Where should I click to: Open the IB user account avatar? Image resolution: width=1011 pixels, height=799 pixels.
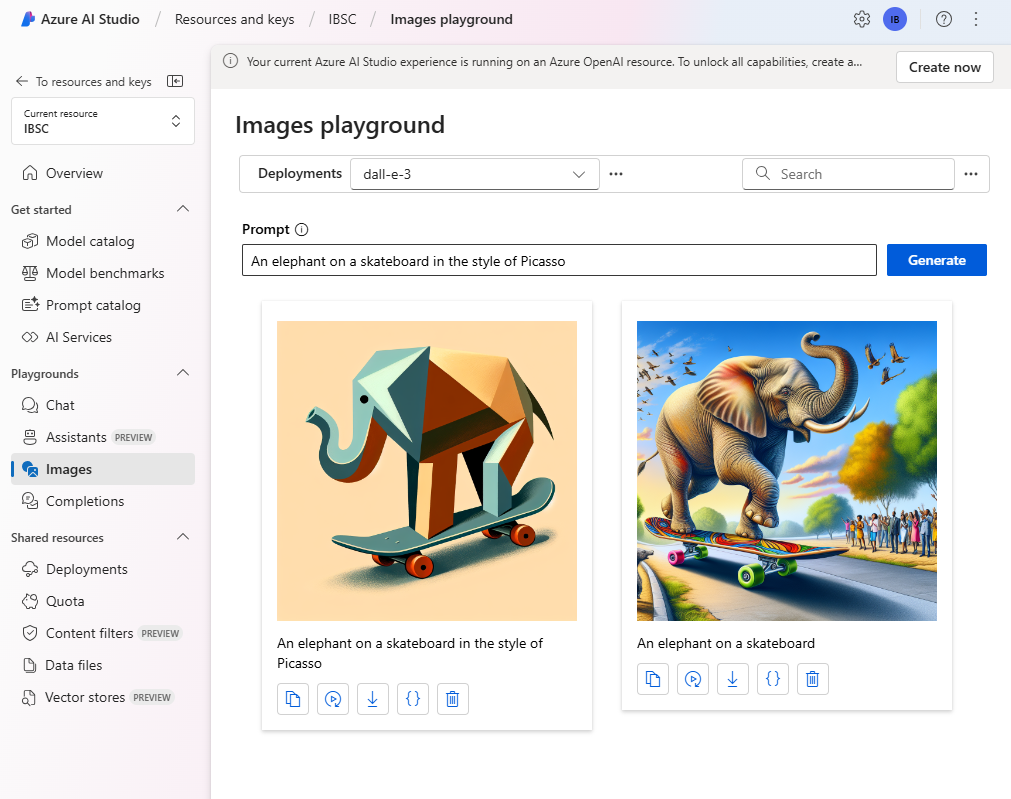[x=894, y=19]
